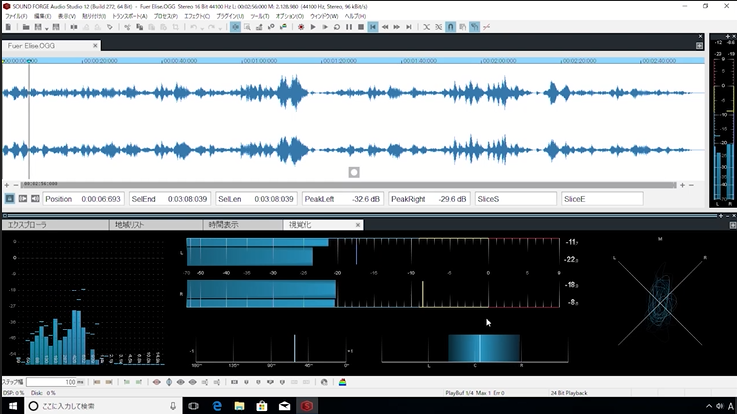Screen dimensions: 737x414
Task: Click the spectrum color palette icon
Action: coord(344,382)
